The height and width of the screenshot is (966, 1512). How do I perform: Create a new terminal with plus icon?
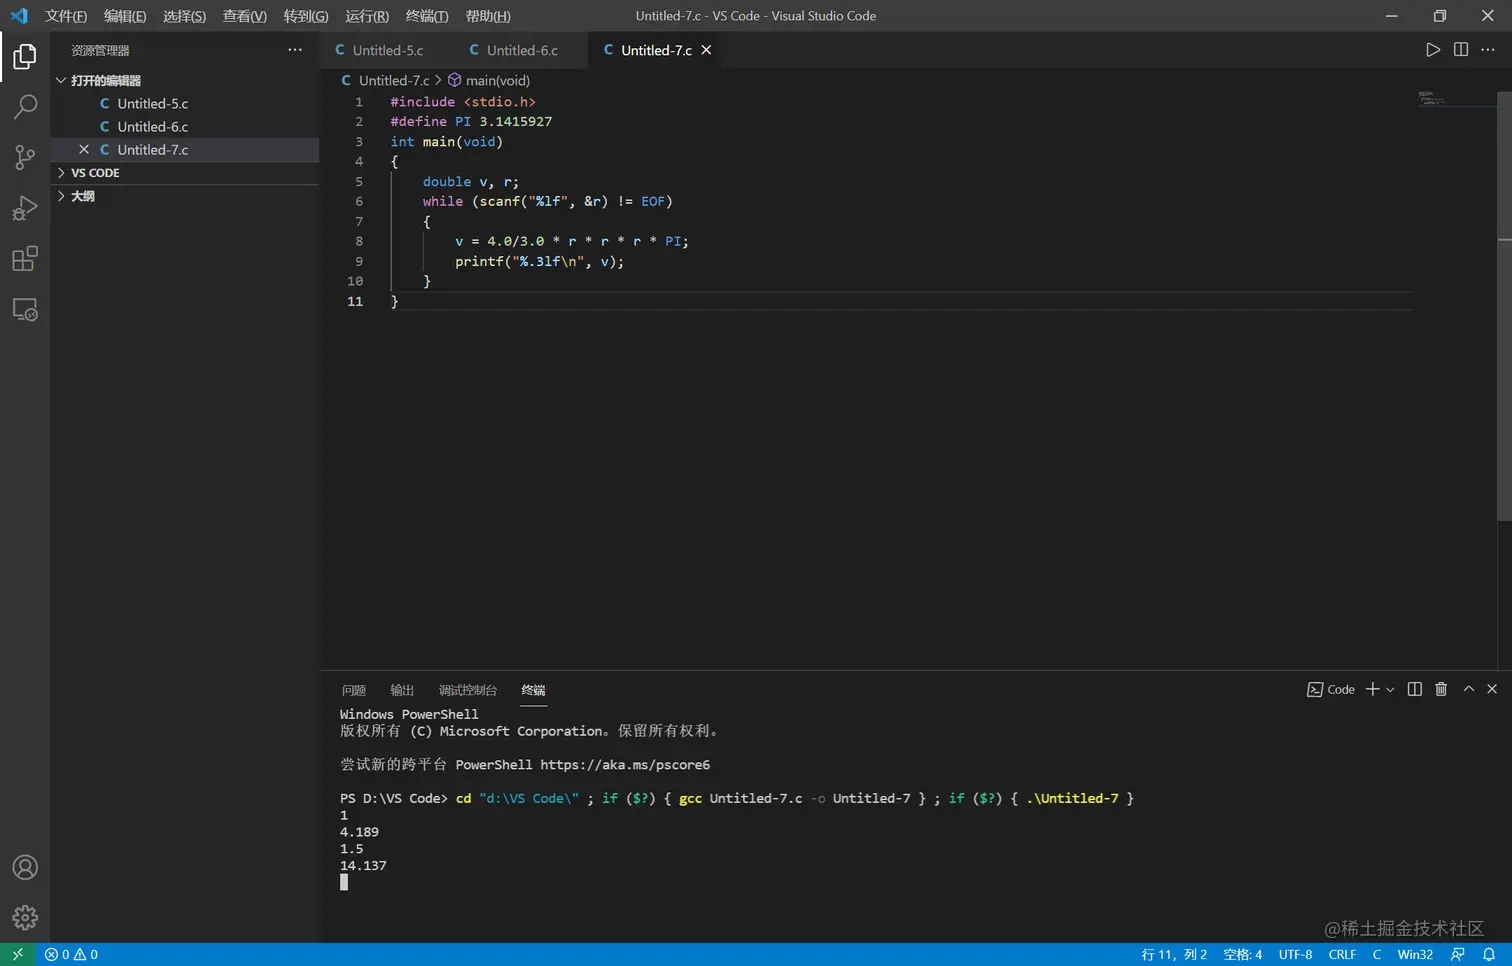pos(1373,689)
